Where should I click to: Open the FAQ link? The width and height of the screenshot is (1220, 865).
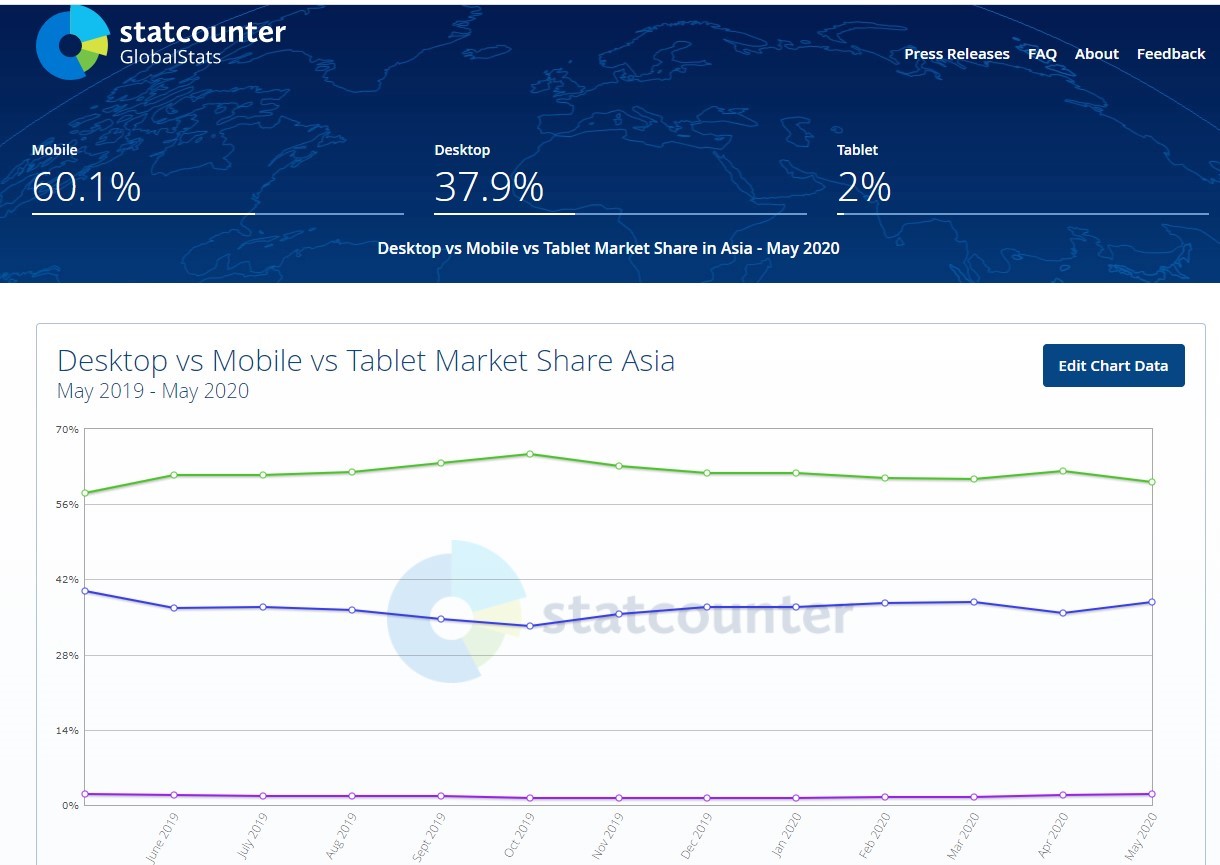tap(1042, 54)
